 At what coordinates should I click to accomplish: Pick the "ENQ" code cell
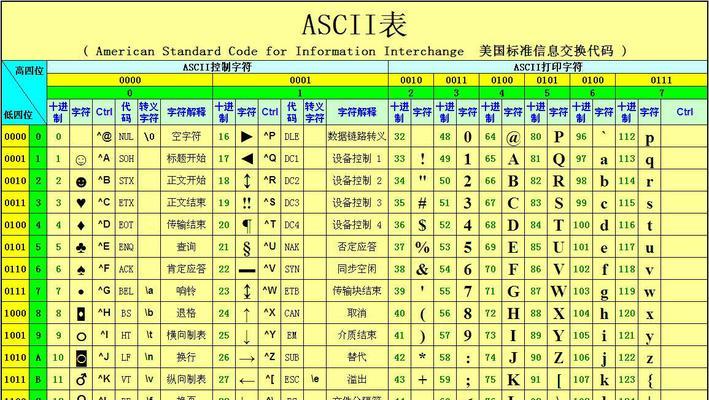click(126, 247)
